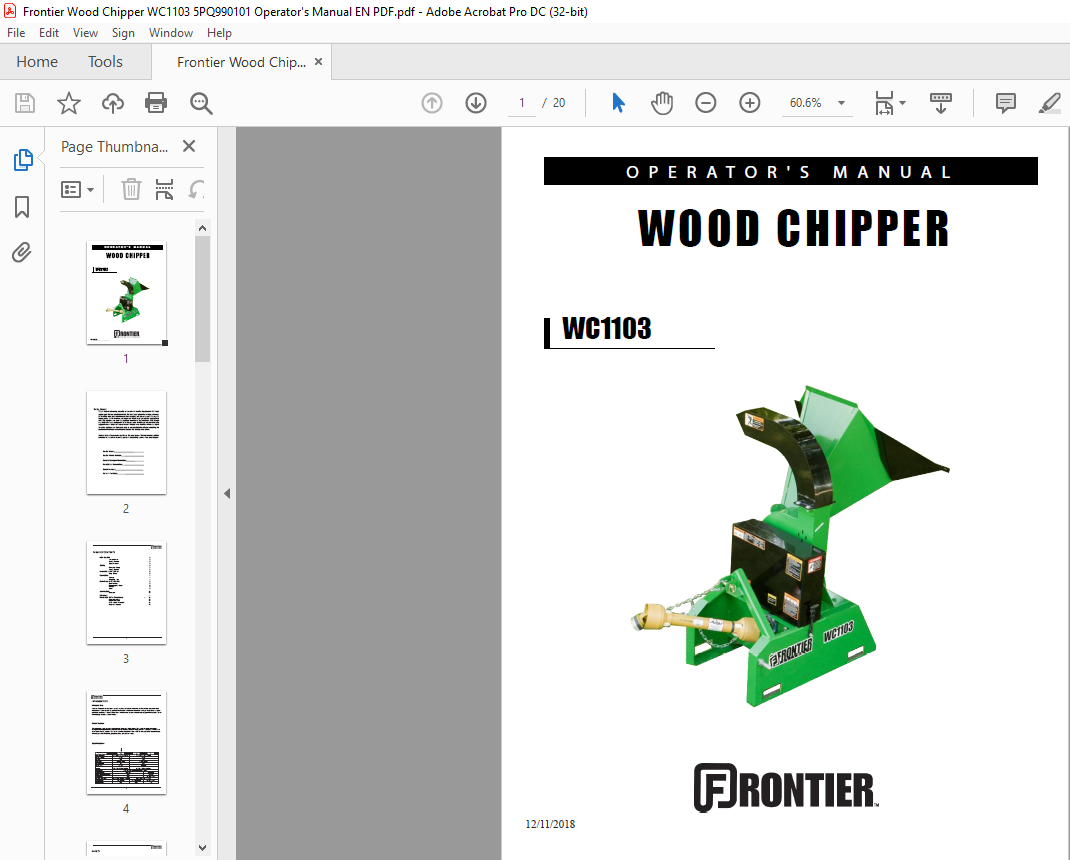Select the arrow Selection tool

[x=618, y=103]
